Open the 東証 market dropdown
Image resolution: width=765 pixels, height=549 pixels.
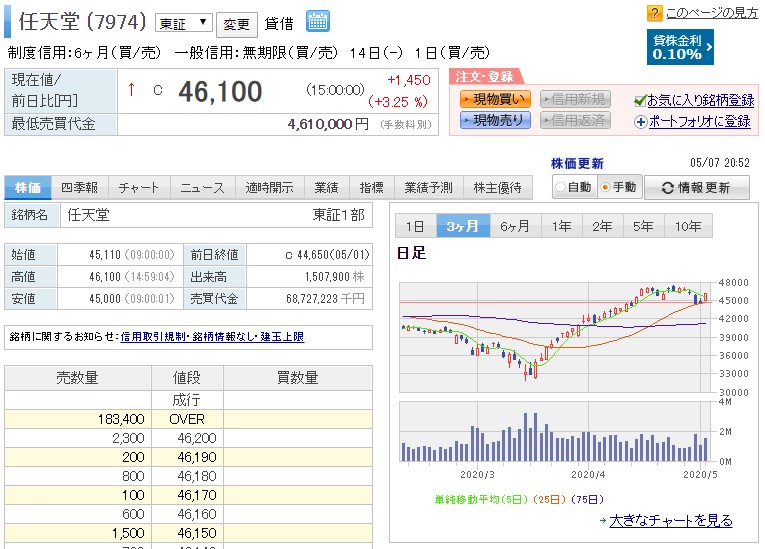coord(183,23)
